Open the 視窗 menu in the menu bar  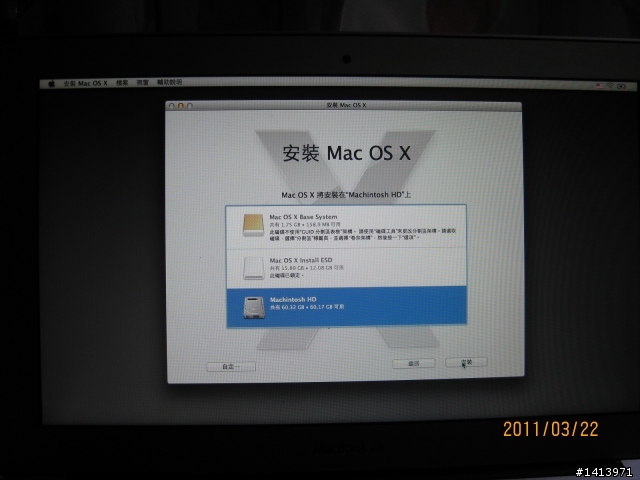pyautogui.click(x=142, y=82)
